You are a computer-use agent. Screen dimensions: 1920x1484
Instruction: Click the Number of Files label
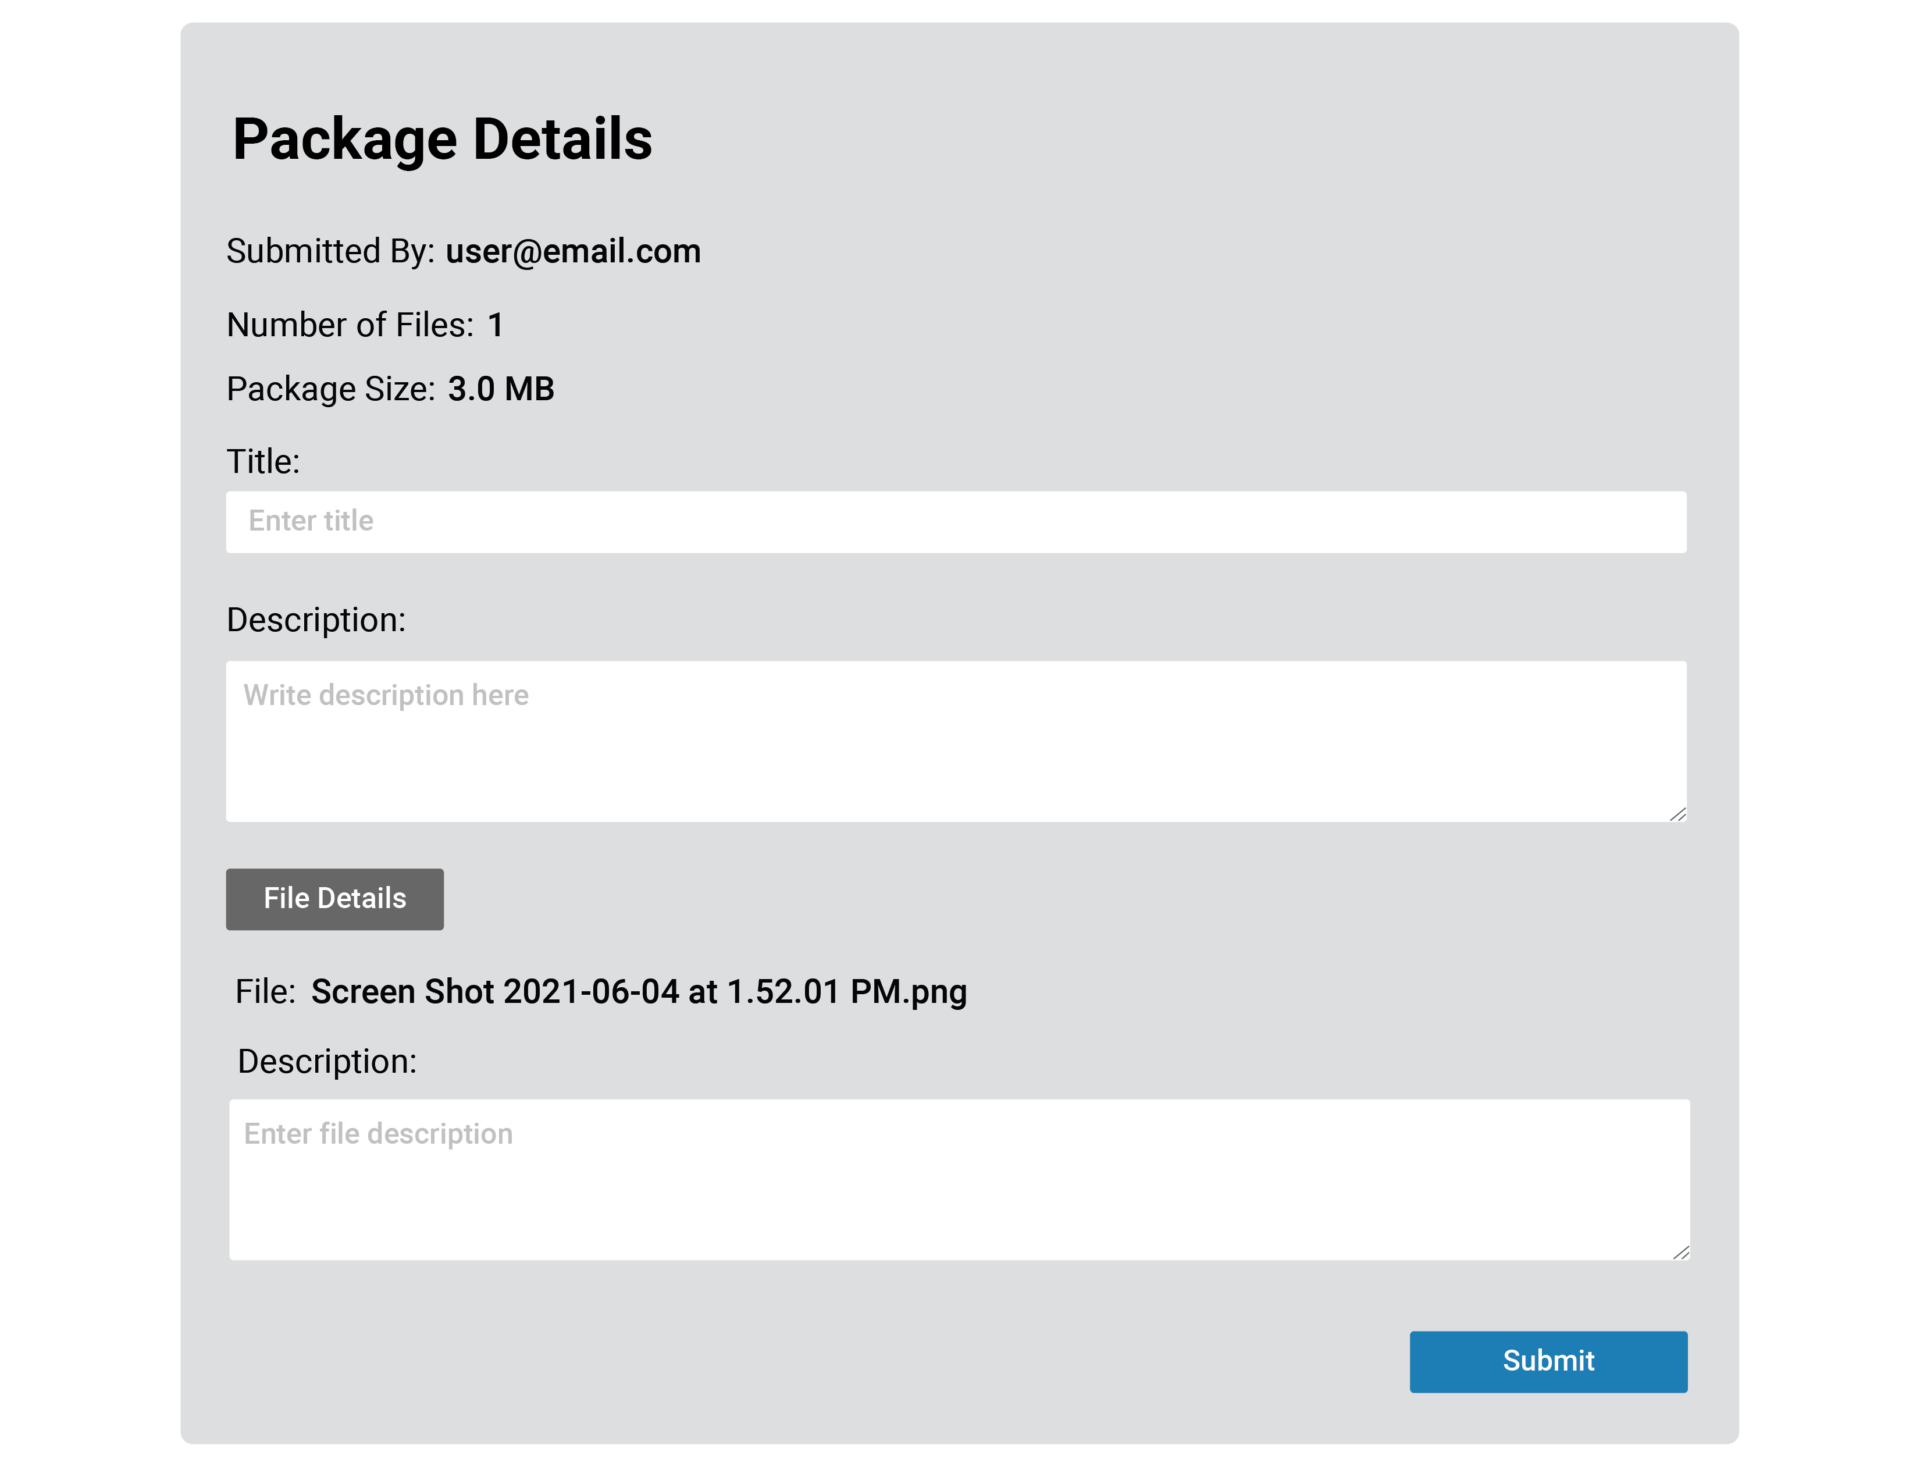[350, 325]
